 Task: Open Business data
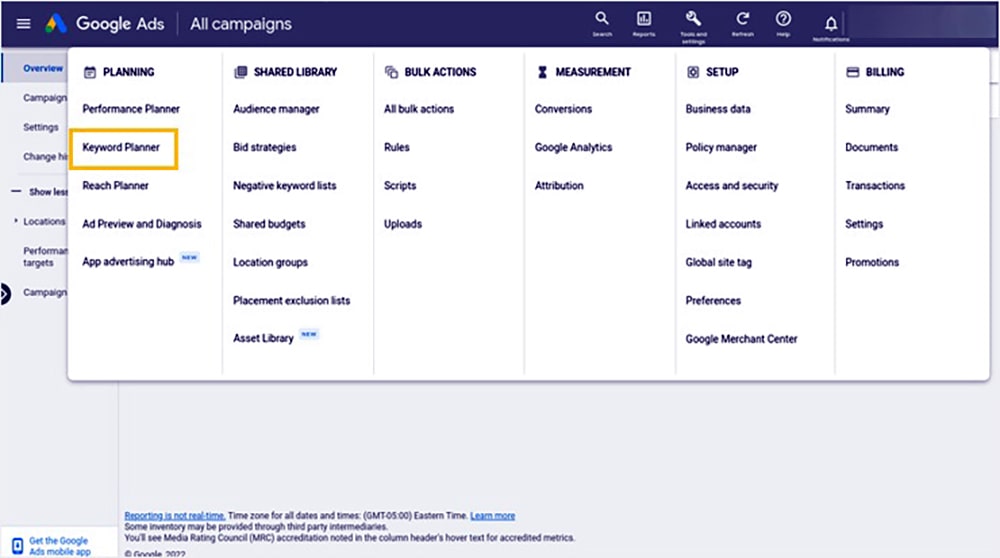[x=718, y=109]
